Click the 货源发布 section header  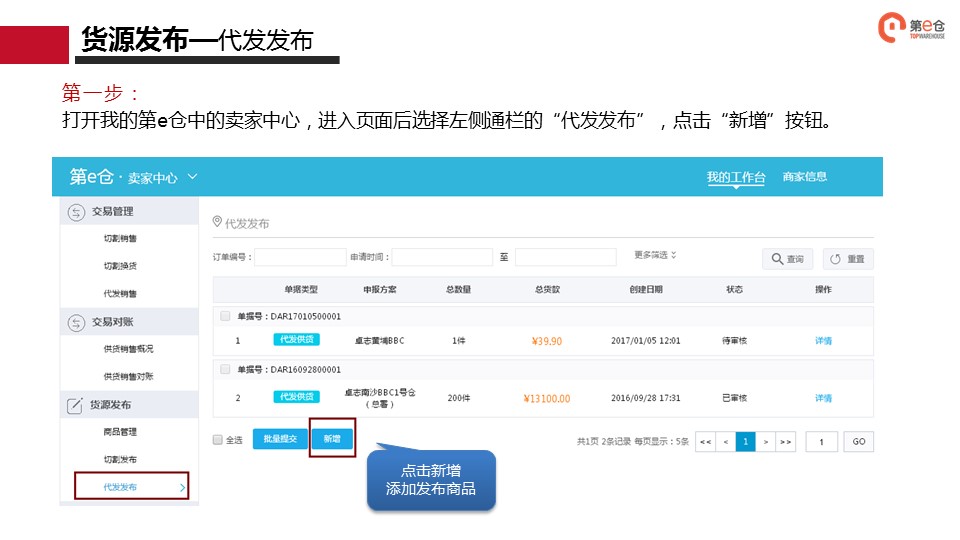[129, 405]
